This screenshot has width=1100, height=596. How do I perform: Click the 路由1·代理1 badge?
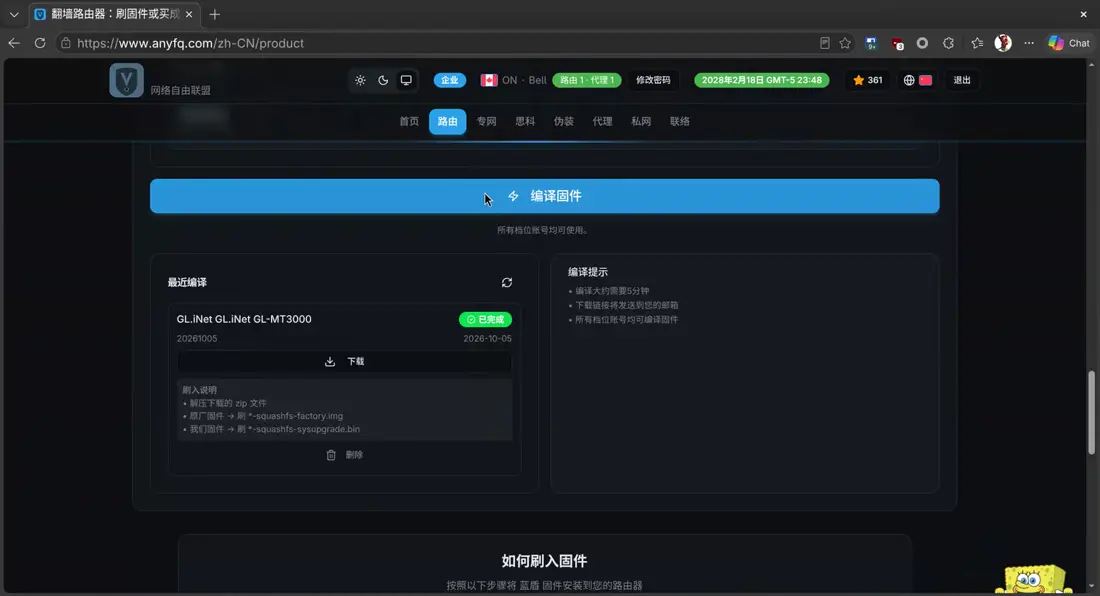tap(586, 80)
